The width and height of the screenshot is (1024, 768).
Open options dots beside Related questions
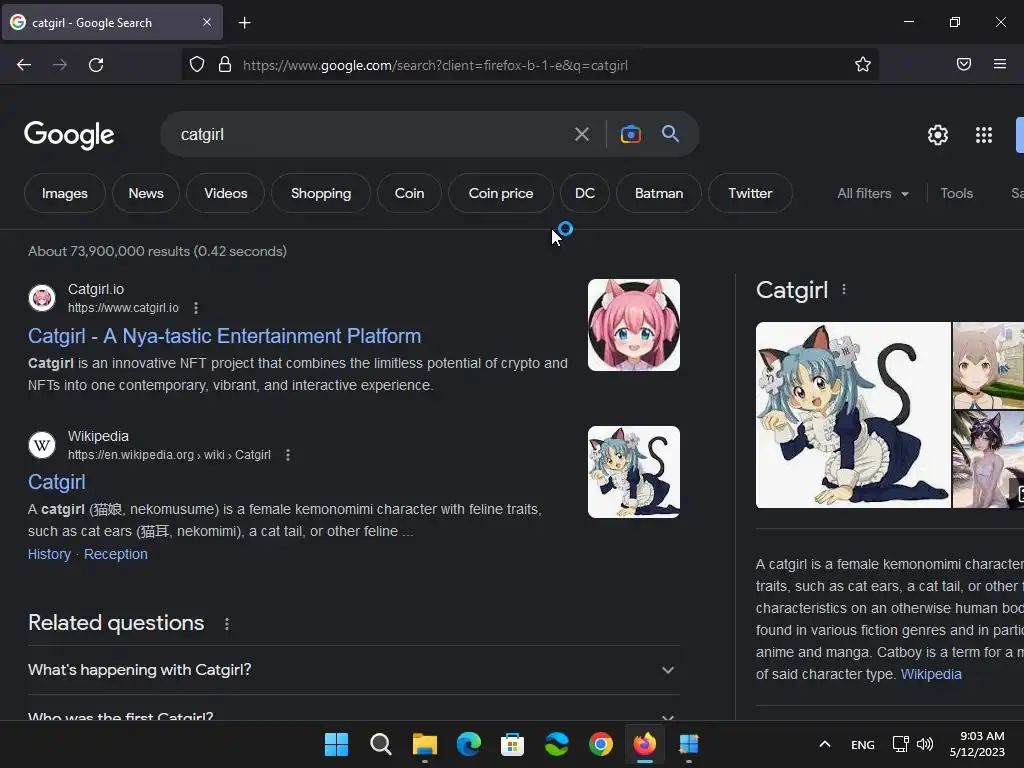(227, 624)
